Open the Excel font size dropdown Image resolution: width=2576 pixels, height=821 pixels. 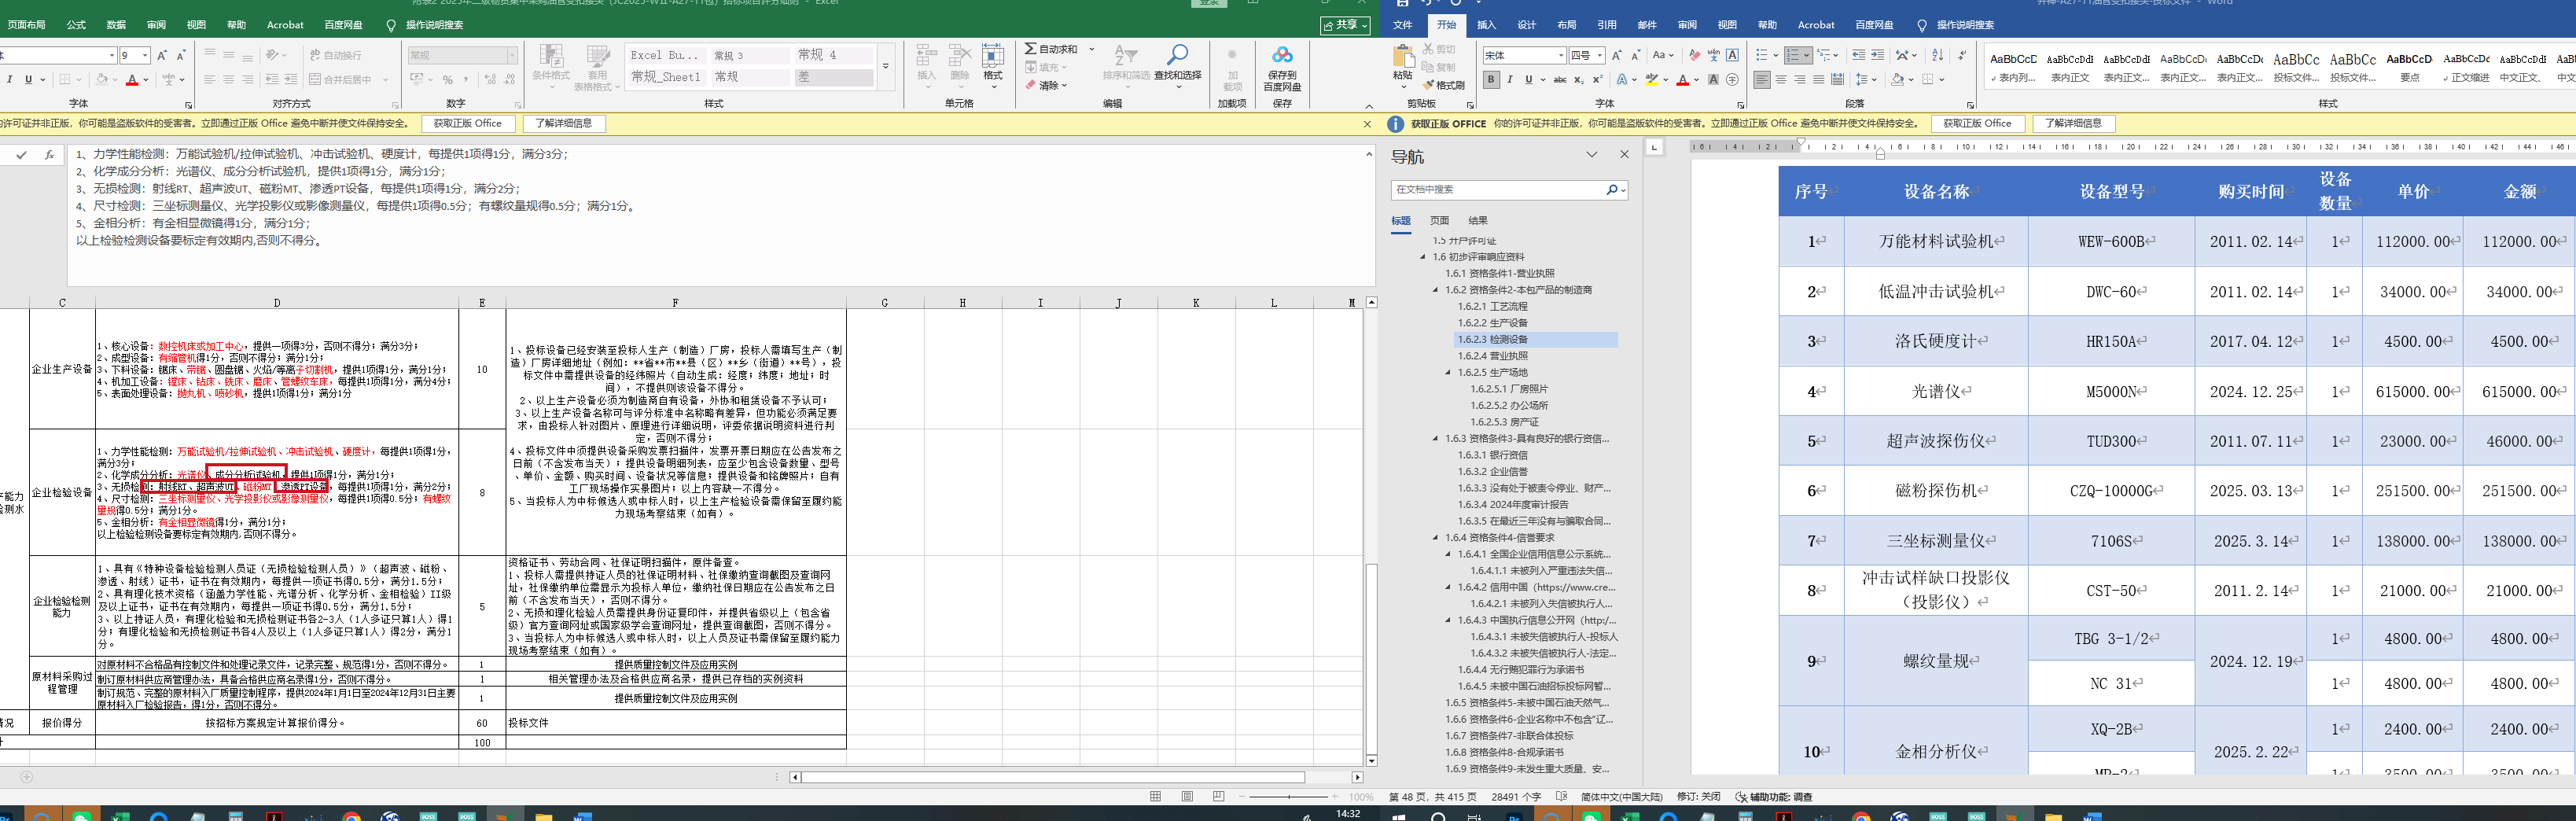145,56
